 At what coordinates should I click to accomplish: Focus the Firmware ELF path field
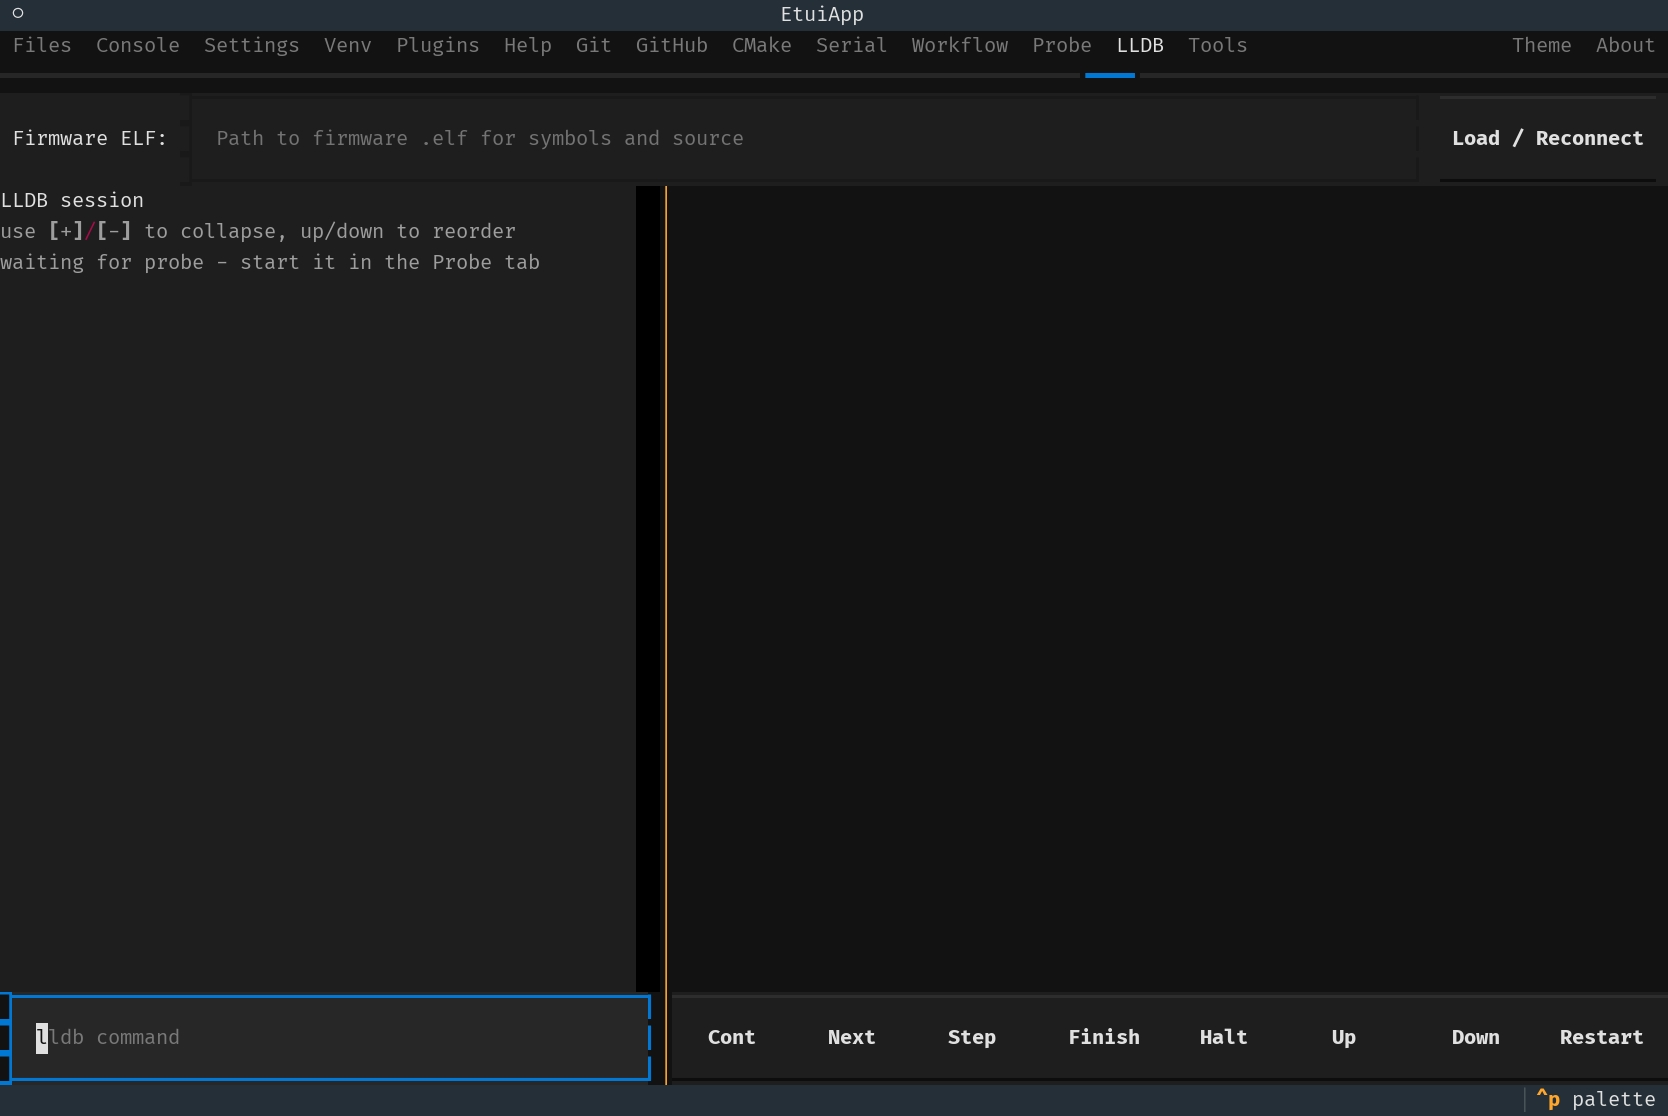point(804,138)
